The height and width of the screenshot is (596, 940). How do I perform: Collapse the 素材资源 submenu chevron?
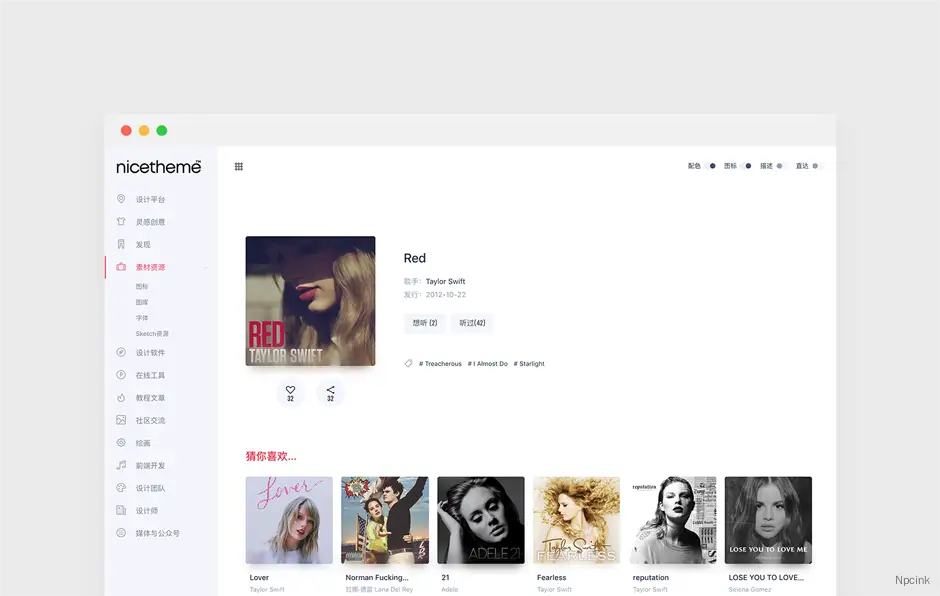206,267
